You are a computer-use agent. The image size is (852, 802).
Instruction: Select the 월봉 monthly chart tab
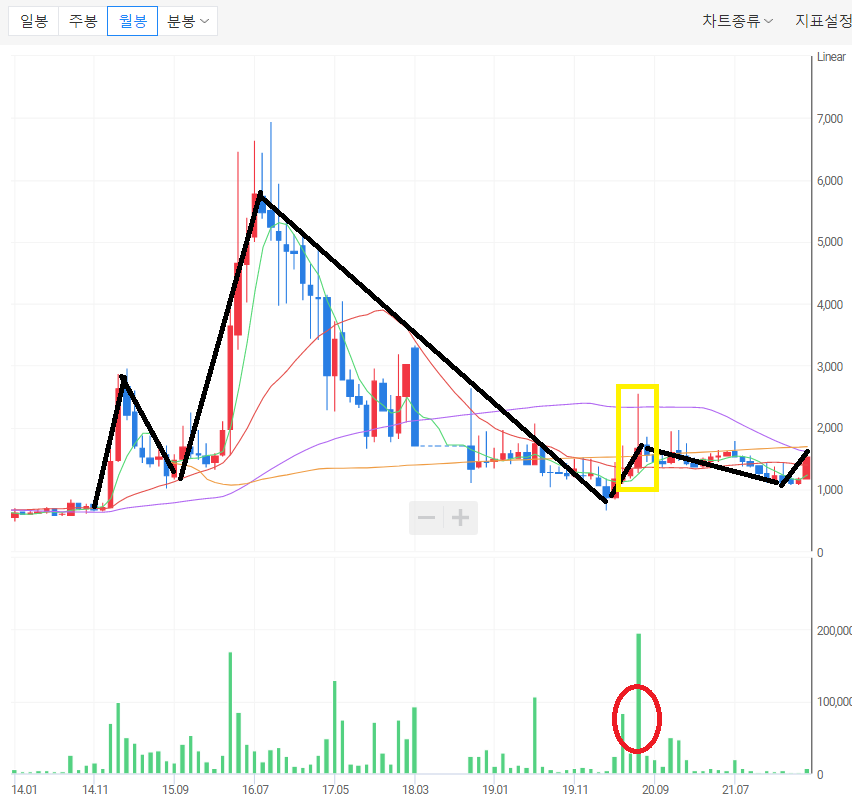click(133, 21)
